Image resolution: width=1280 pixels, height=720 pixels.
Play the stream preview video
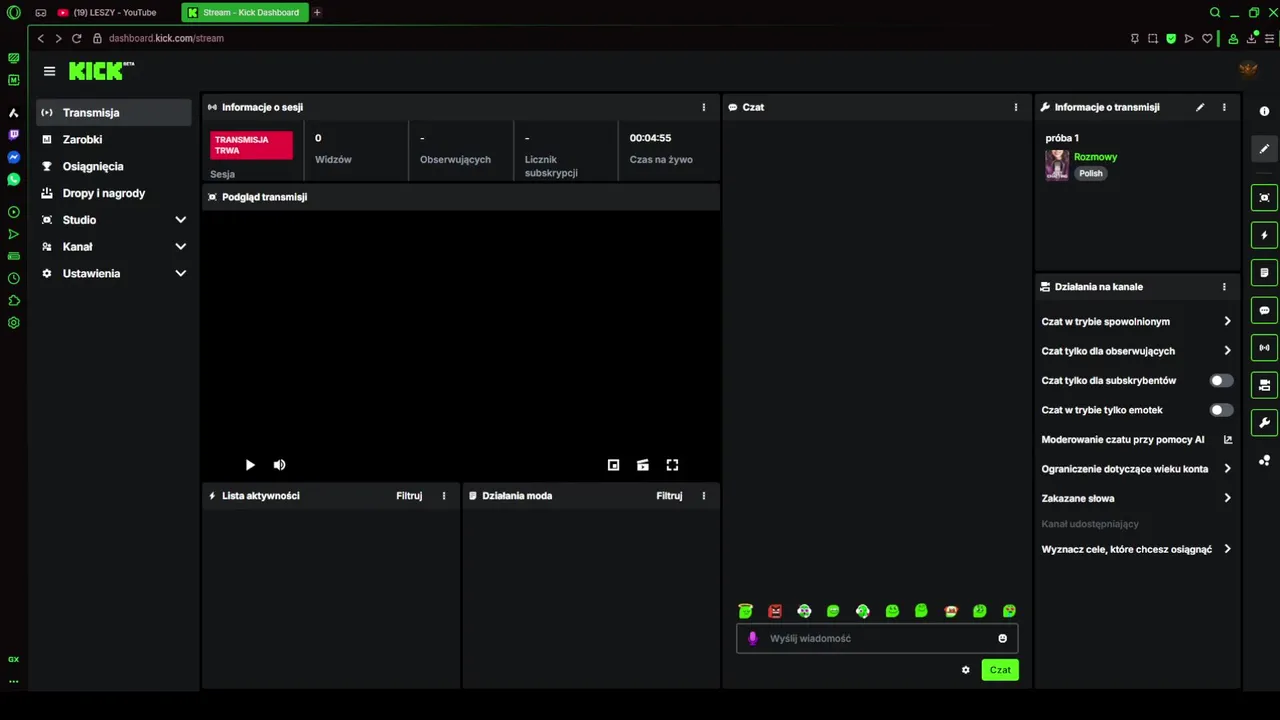coord(250,465)
